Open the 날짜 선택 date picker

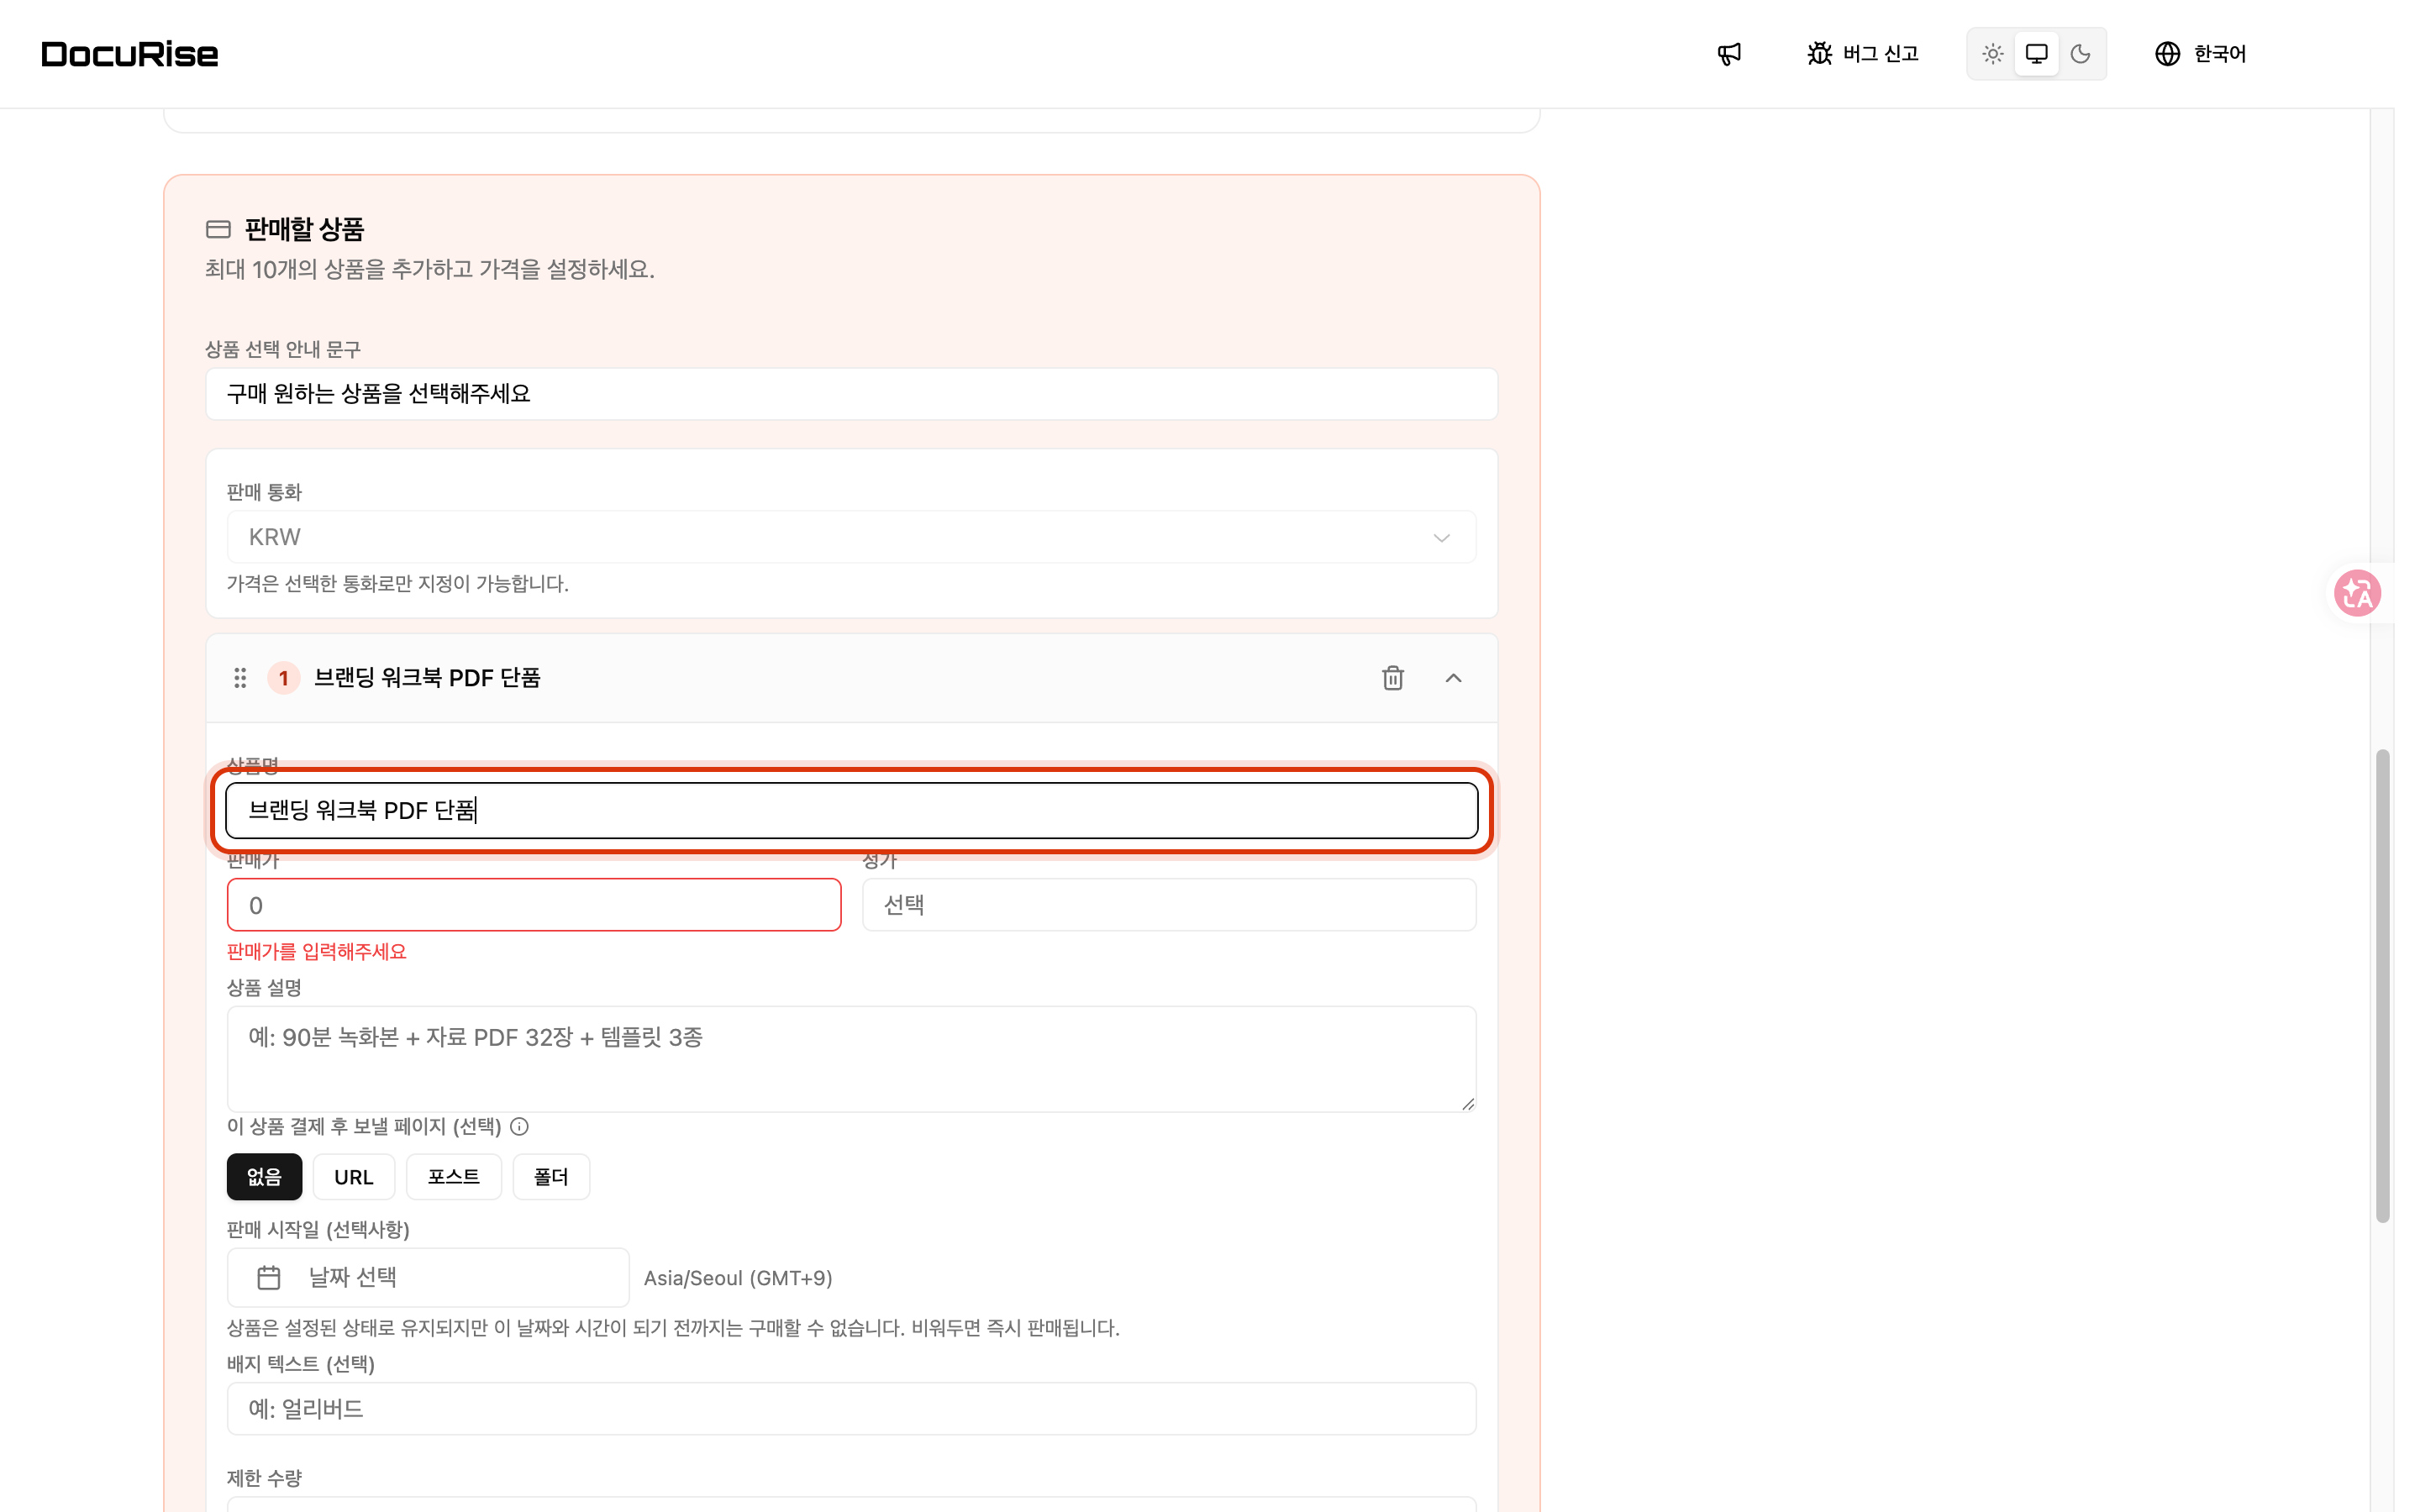[428, 1277]
